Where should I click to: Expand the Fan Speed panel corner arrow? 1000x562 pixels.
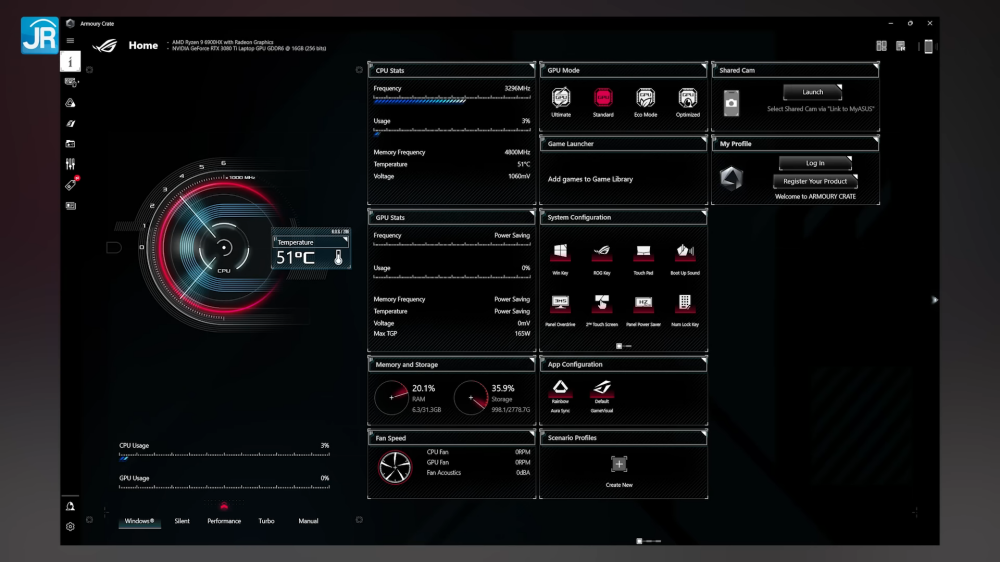(532, 433)
